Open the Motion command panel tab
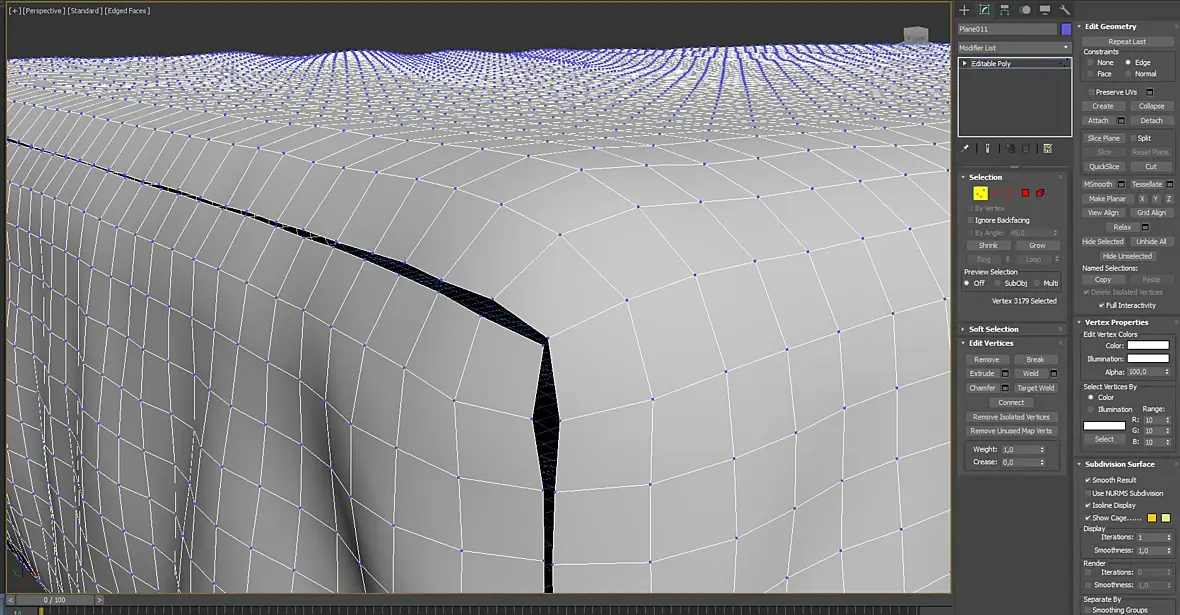Screen dimensions: 1180x615 (x=1025, y=10)
